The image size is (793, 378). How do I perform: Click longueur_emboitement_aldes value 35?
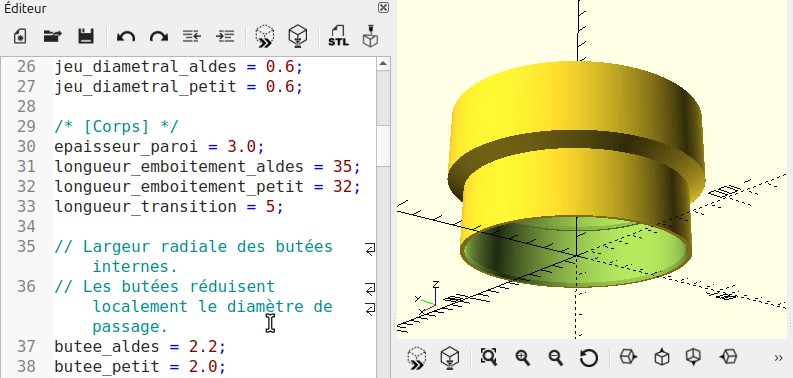tap(342, 166)
